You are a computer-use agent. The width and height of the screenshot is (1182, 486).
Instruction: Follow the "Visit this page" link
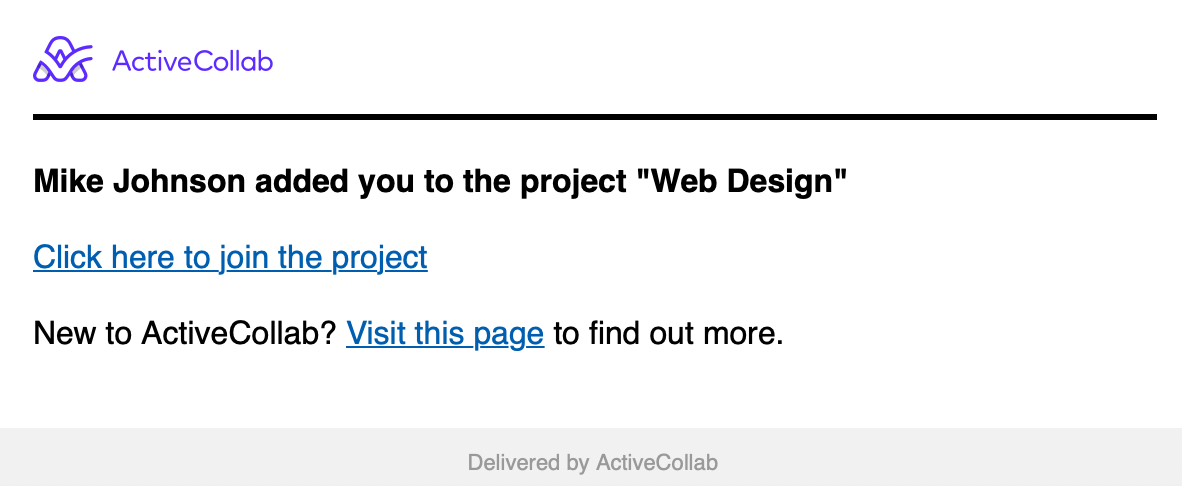(445, 333)
